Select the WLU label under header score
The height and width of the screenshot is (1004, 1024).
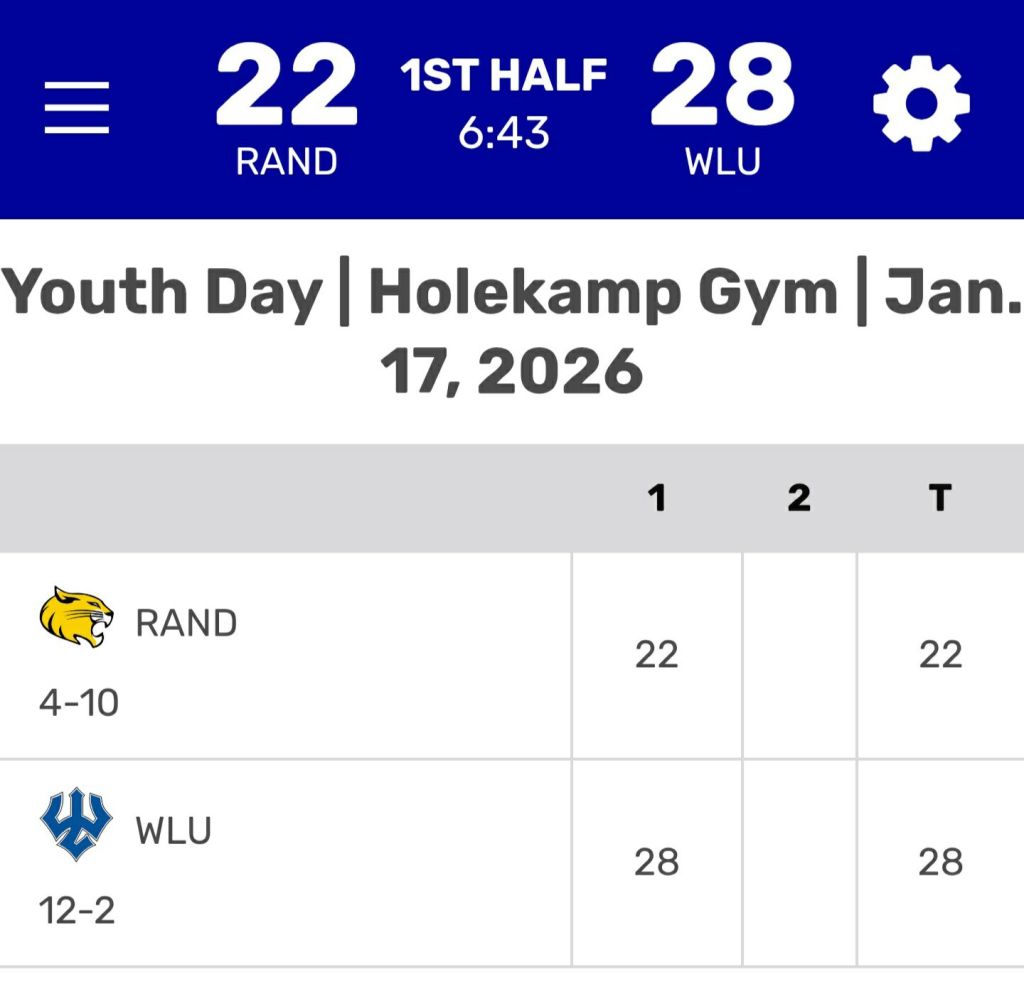click(x=722, y=162)
